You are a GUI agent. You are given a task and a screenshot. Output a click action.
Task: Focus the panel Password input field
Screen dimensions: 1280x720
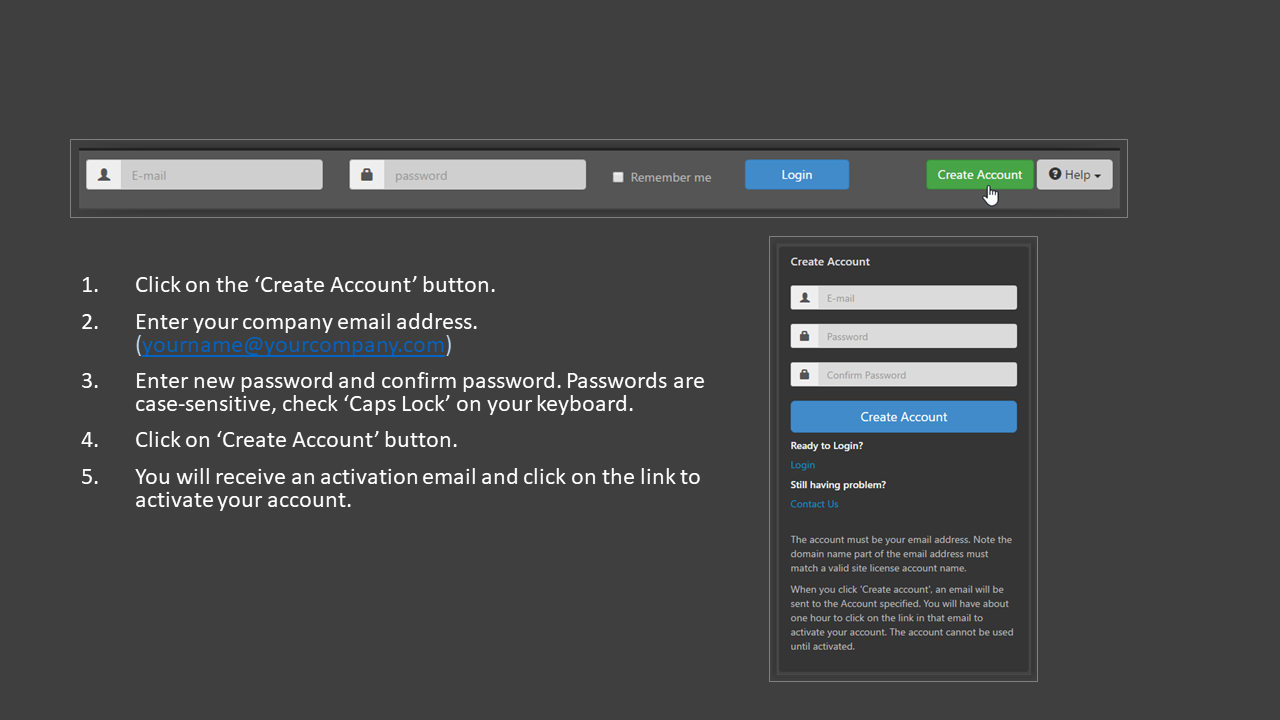coord(917,336)
